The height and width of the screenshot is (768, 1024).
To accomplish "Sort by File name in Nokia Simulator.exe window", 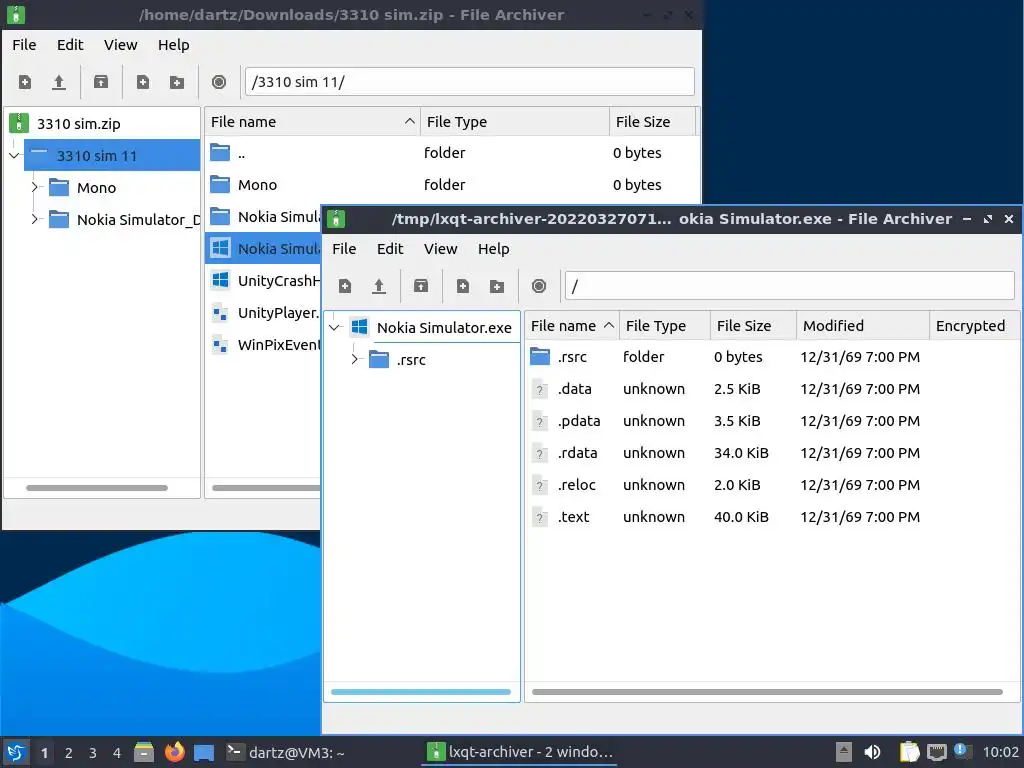I will [x=572, y=326].
